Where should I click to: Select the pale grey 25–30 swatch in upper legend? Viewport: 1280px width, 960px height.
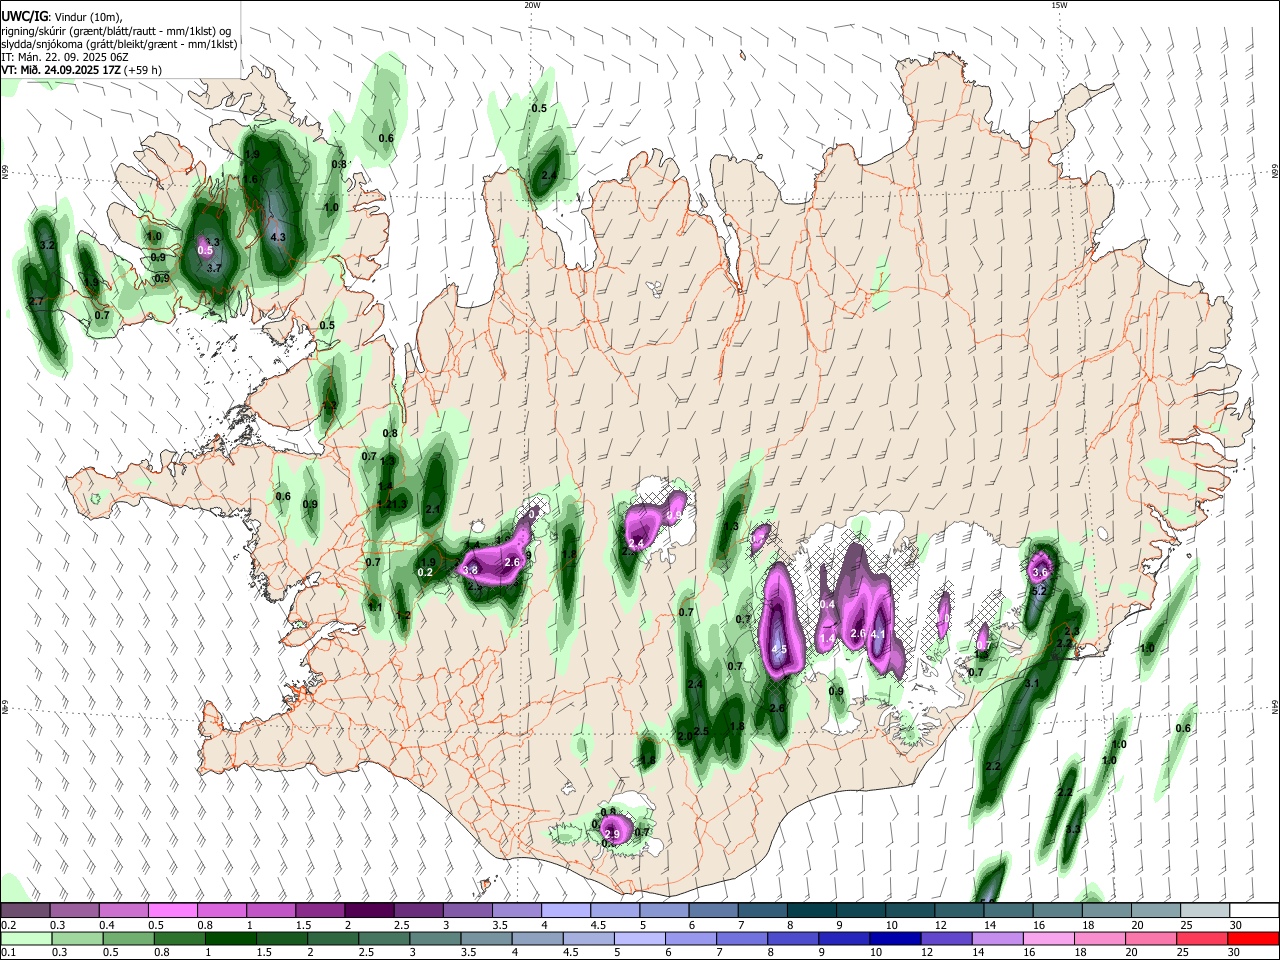tap(1204, 911)
